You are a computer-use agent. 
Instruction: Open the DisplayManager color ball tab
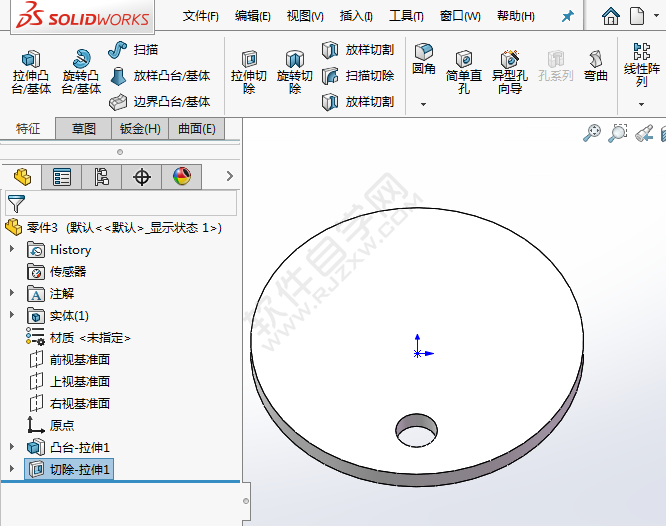point(182,177)
